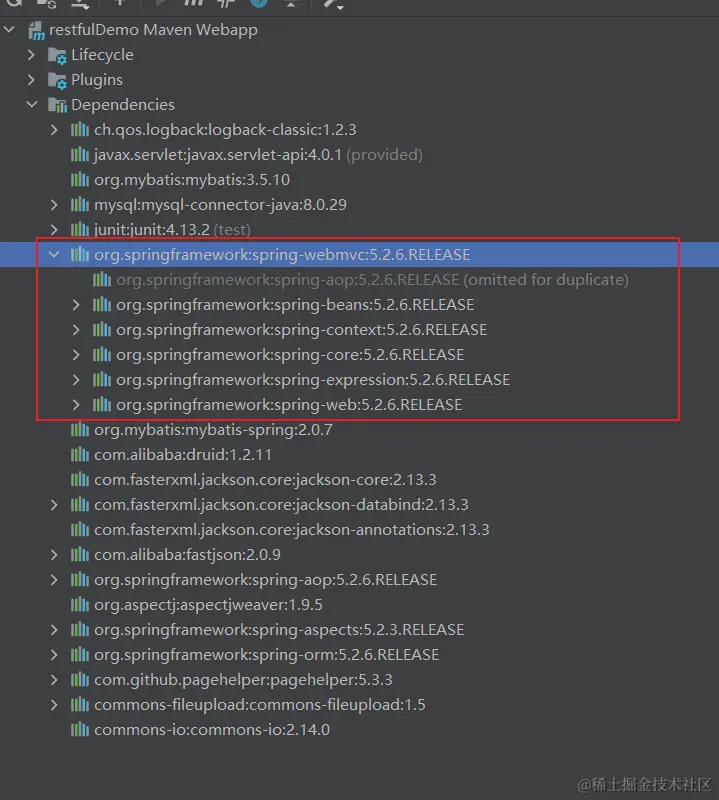719x800 pixels.
Task: Expand the Plugins node
Action: tap(31, 80)
